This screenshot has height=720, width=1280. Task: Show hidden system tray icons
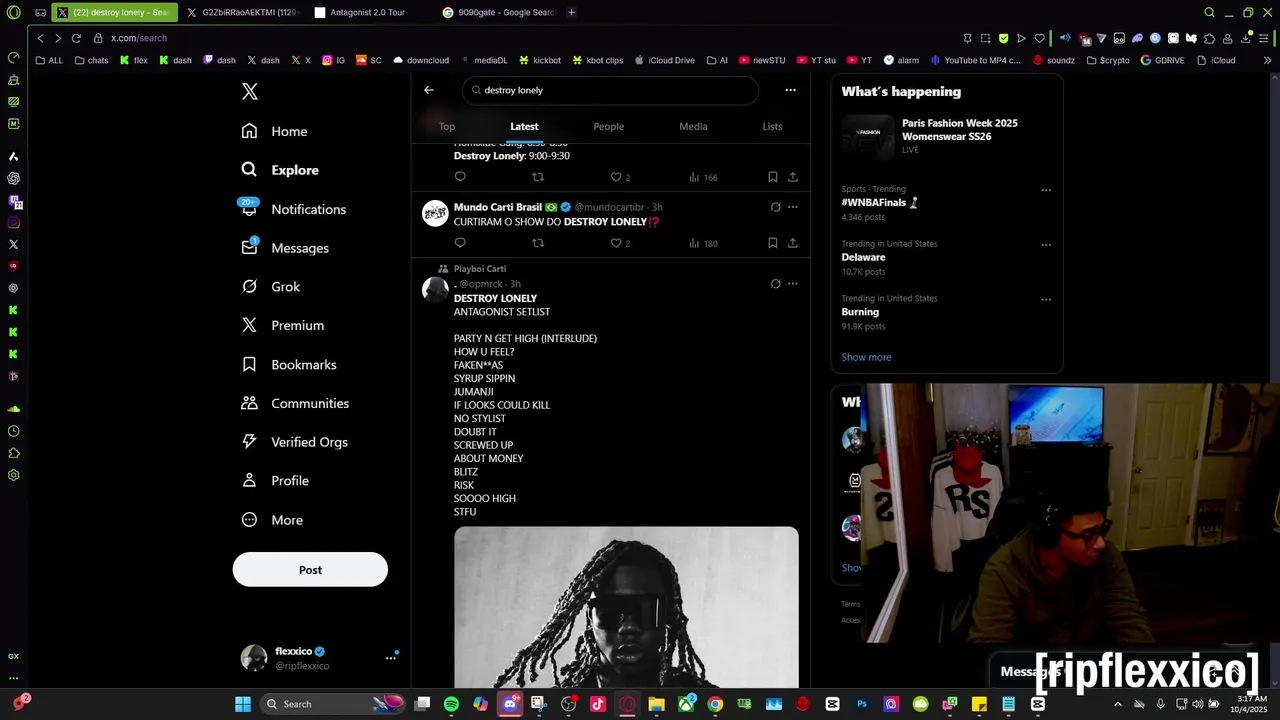tap(1118, 704)
